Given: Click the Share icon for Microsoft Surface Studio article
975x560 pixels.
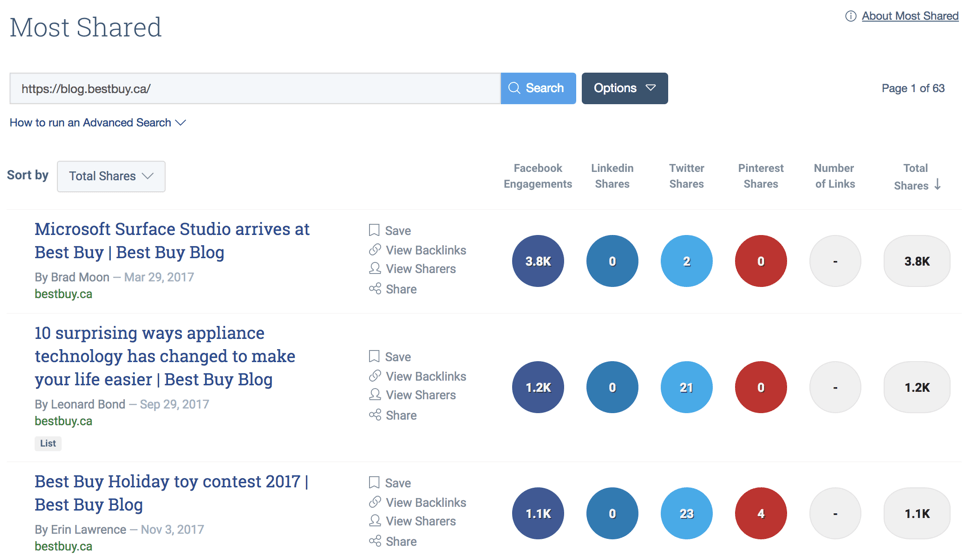Looking at the screenshot, I should click(375, 289).
